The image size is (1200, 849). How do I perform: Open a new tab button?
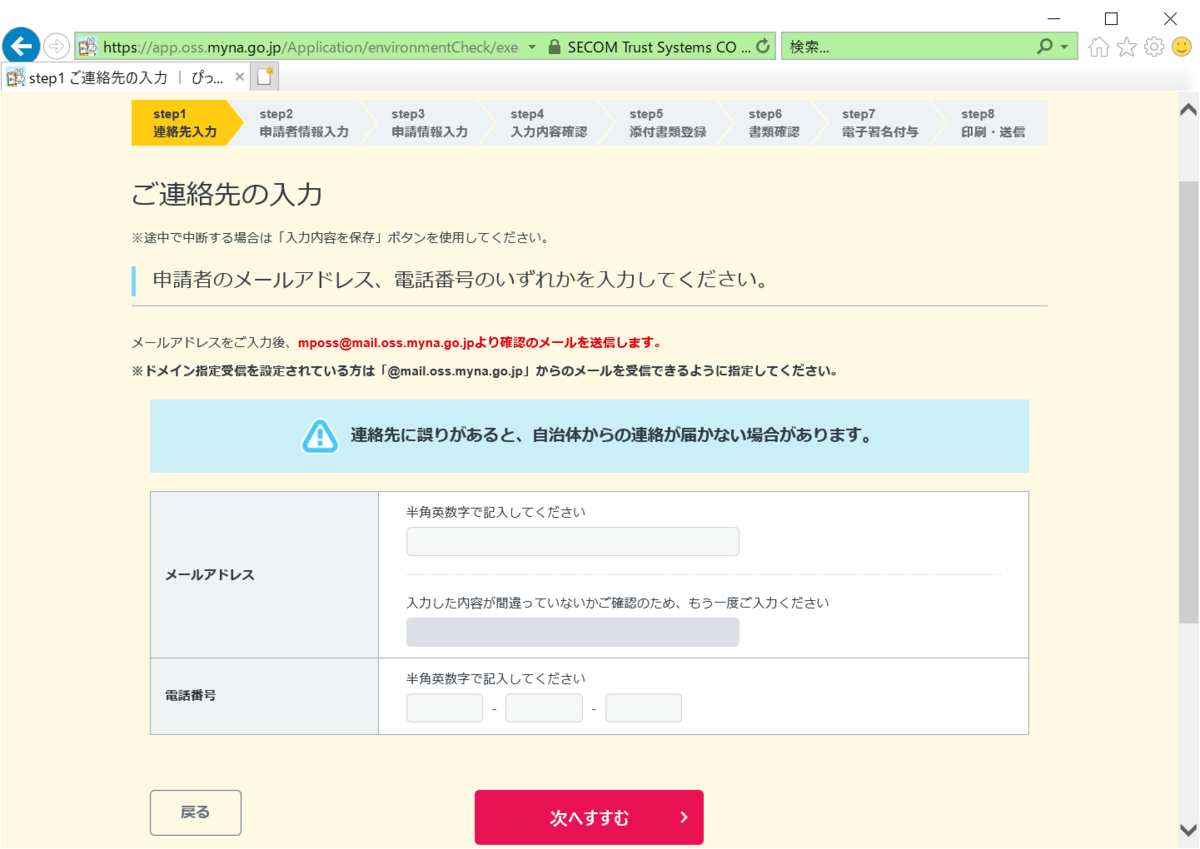click(x=265, y=77)
